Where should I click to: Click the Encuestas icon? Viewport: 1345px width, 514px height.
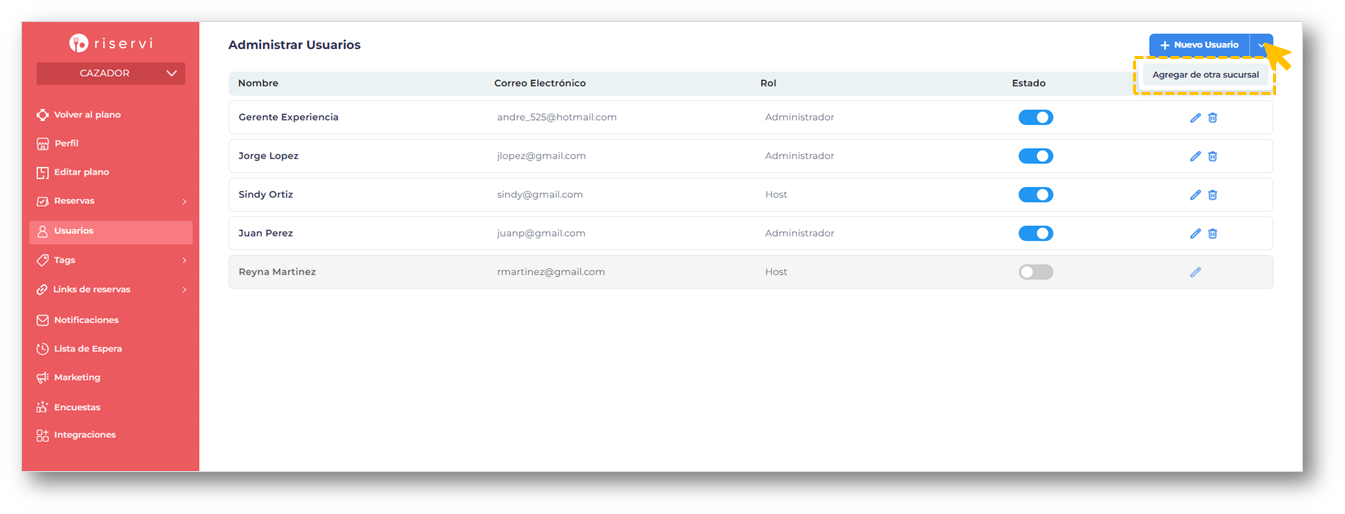(42, 407)
